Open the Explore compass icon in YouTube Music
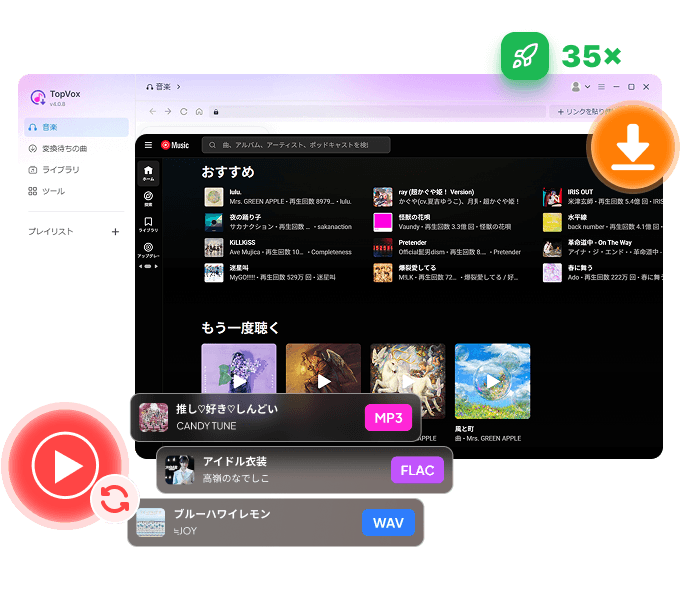 coord(148,198)
